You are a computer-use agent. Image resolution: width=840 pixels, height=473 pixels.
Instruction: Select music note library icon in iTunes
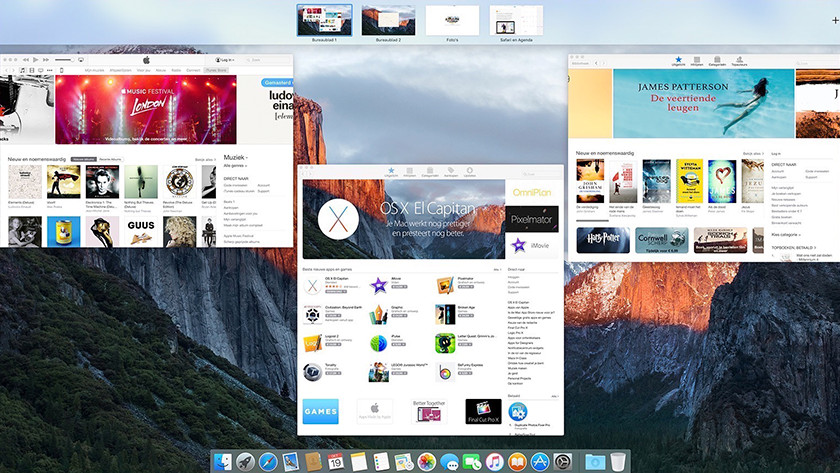(x=22, y=70)
